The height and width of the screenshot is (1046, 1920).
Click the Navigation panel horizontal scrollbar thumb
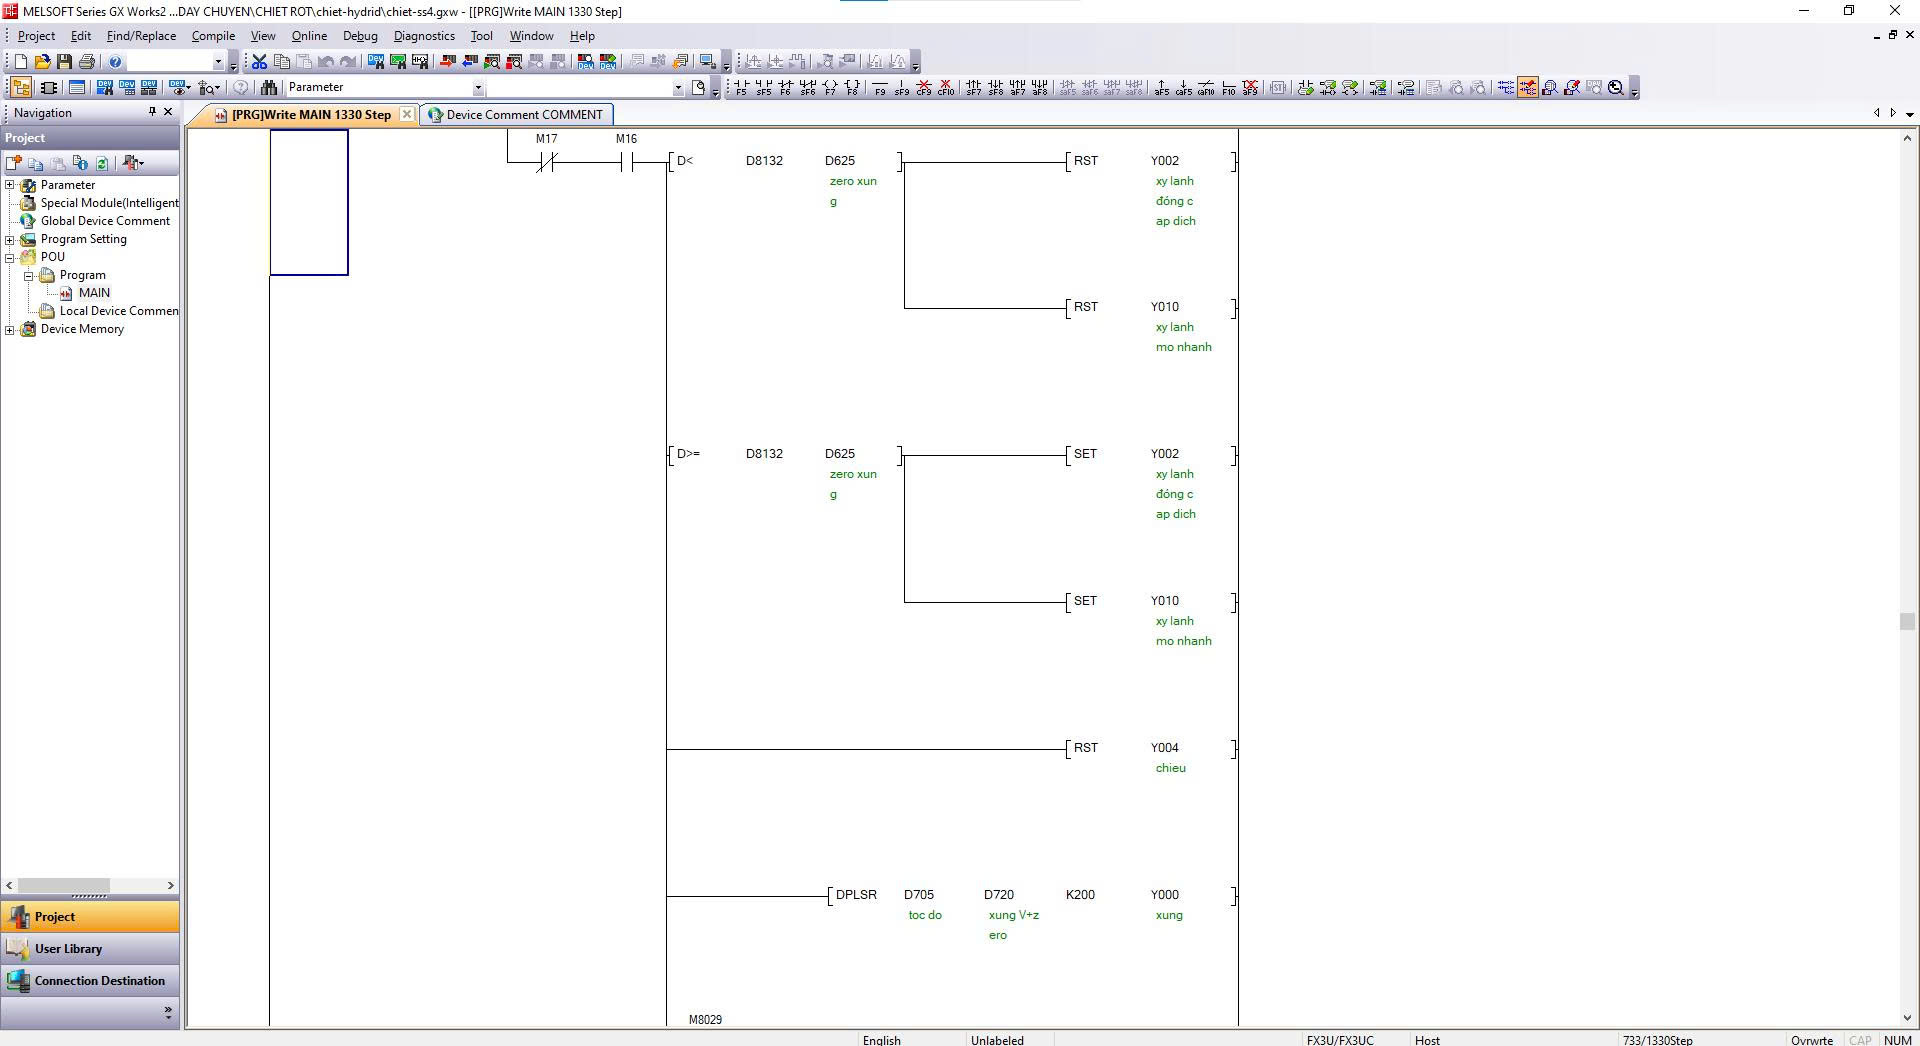click(64, 886)
